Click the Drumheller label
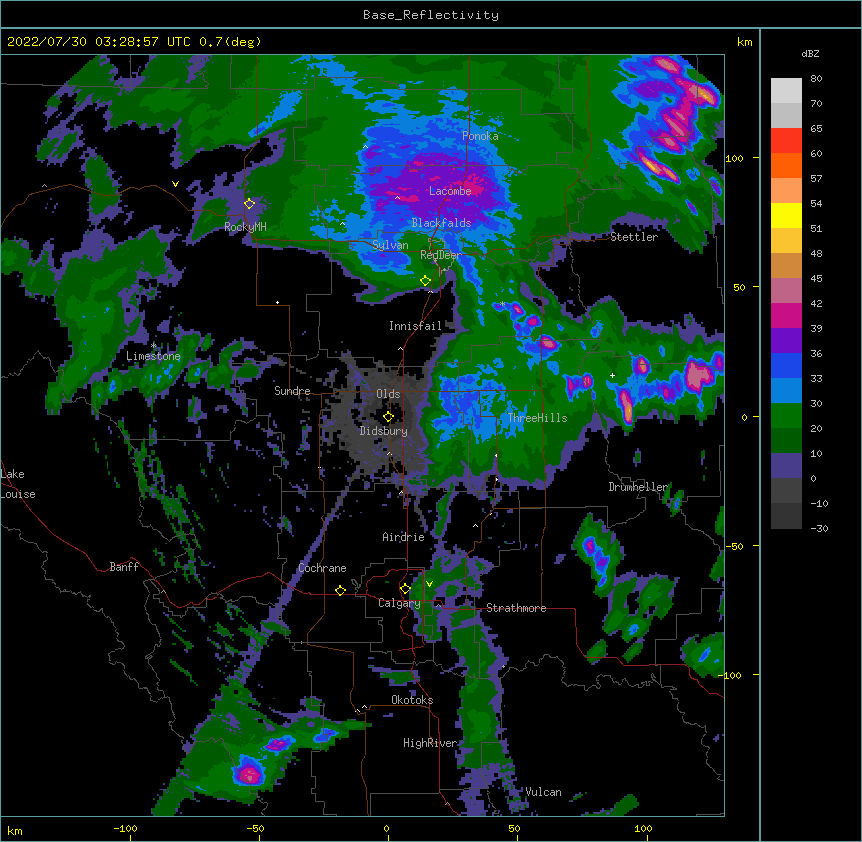The width and height of the screenshot is (862, 842). [638, 487]
